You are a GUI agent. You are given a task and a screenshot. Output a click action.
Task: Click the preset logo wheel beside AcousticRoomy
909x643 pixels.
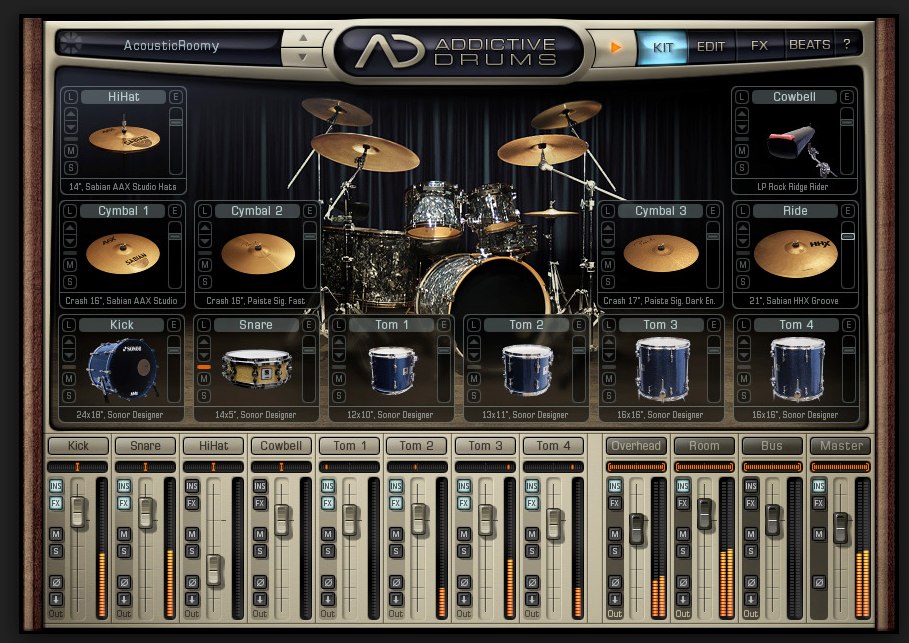[x=71, y=44]
